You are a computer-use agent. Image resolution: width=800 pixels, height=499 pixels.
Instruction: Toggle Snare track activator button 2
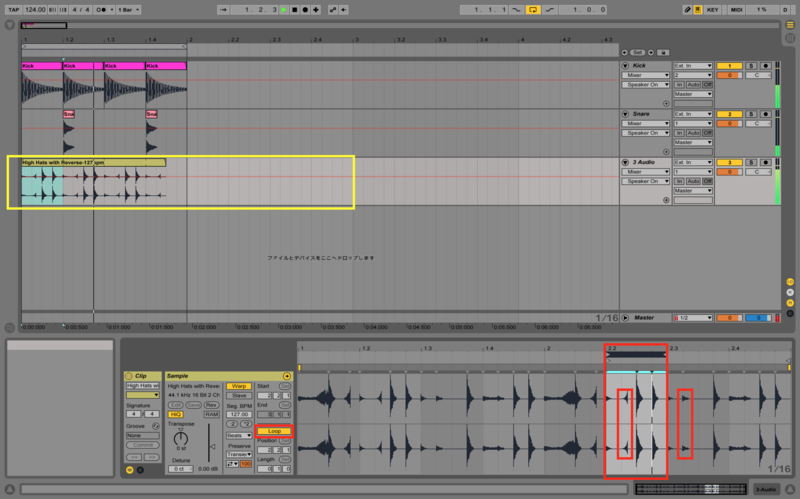(x=729, y=114)
